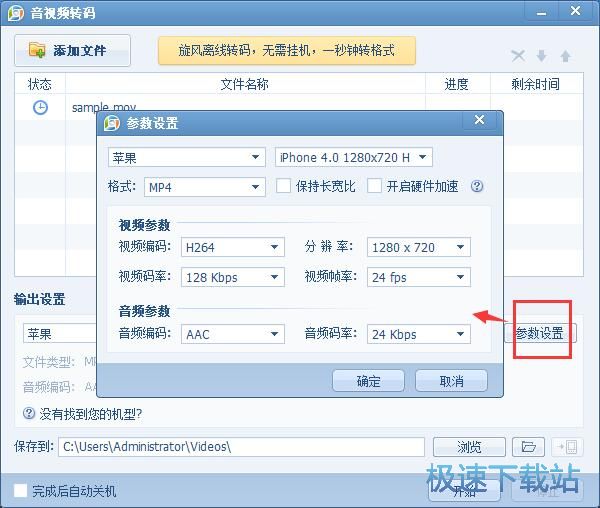600x508 pixels.
Task: Click the 浏览 browse button
Action: pyautogui.click(x=469, y=446)
